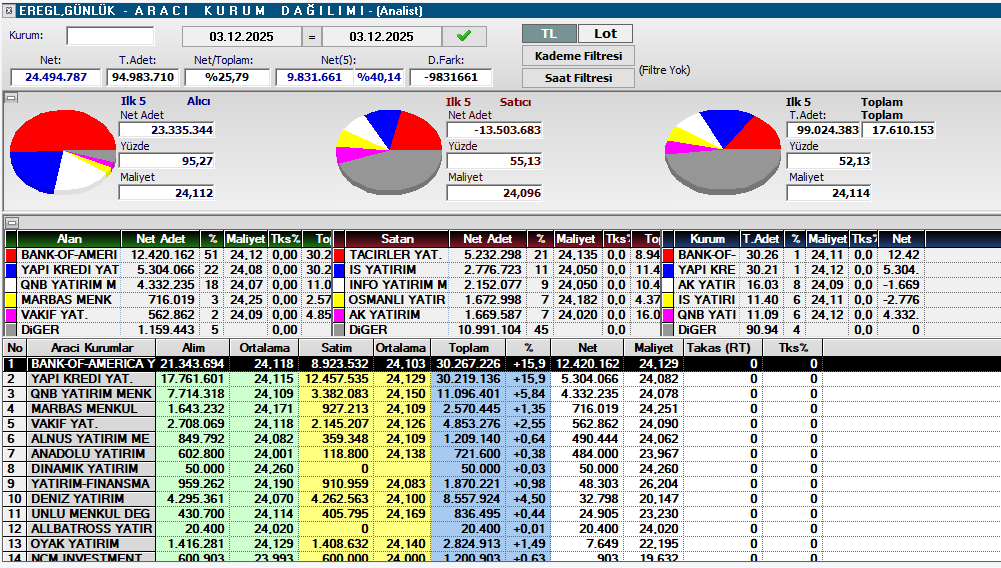Click the yellow swatch beside OSMANLI YATIR
Viewport: 1001px width, 568px height.
point(339,300)
